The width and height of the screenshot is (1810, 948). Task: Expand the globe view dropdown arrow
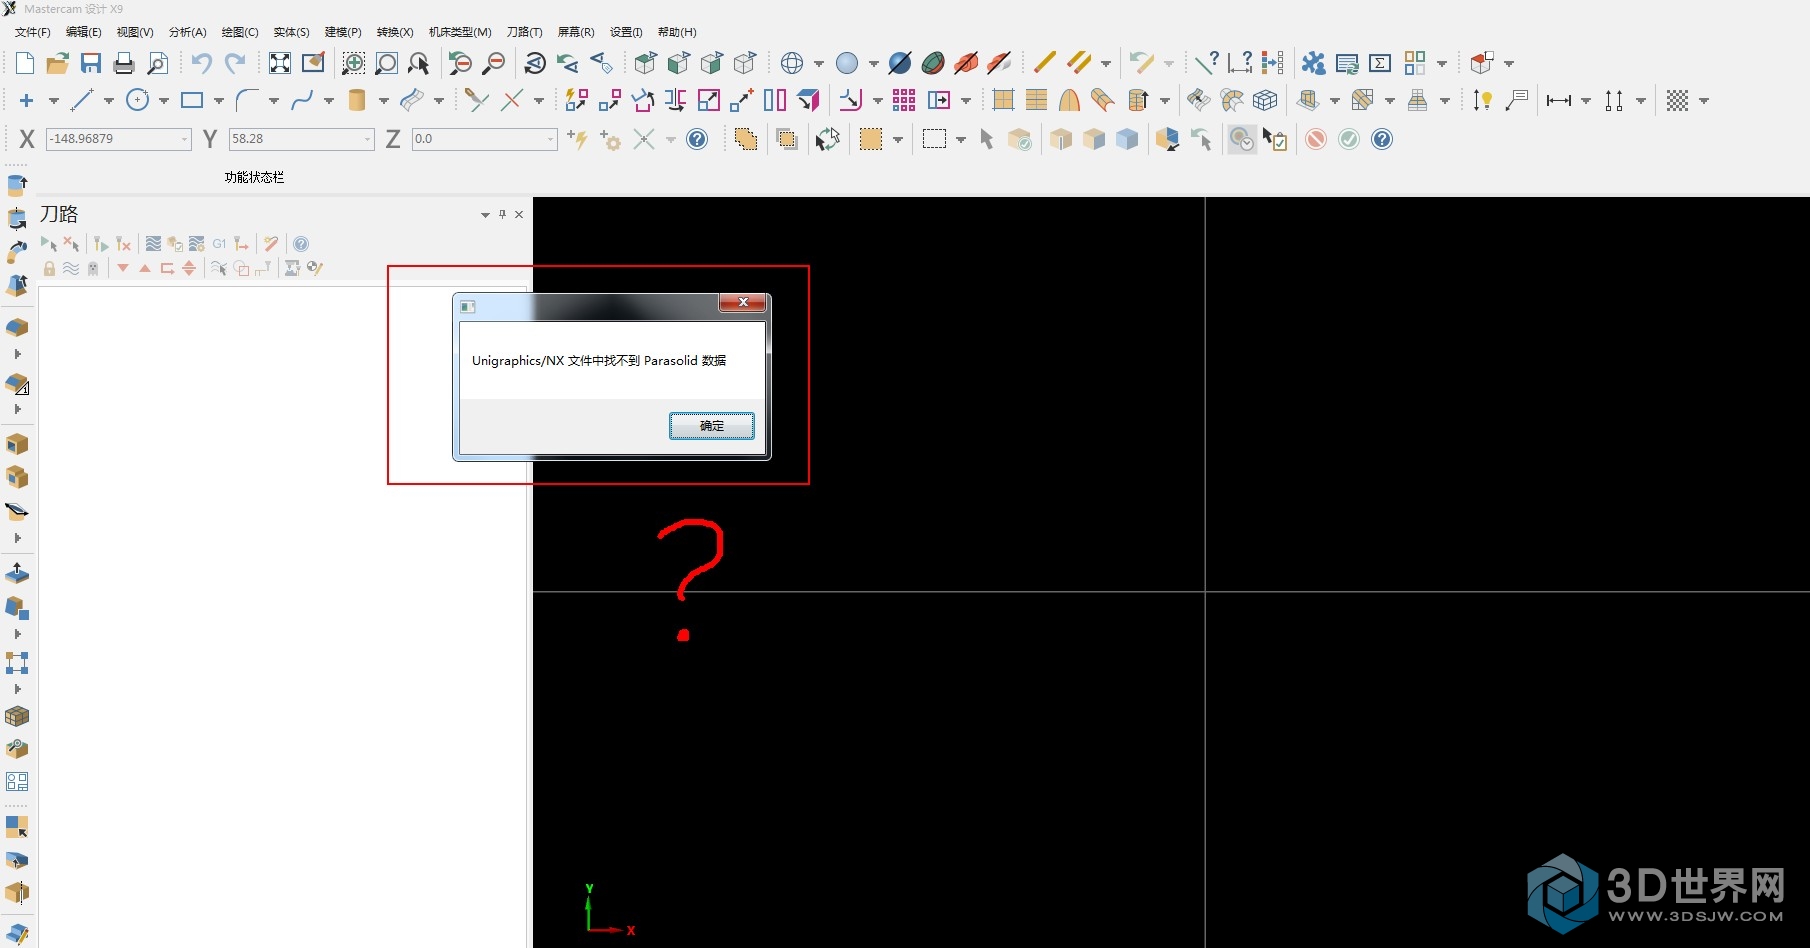click(819, 63)
